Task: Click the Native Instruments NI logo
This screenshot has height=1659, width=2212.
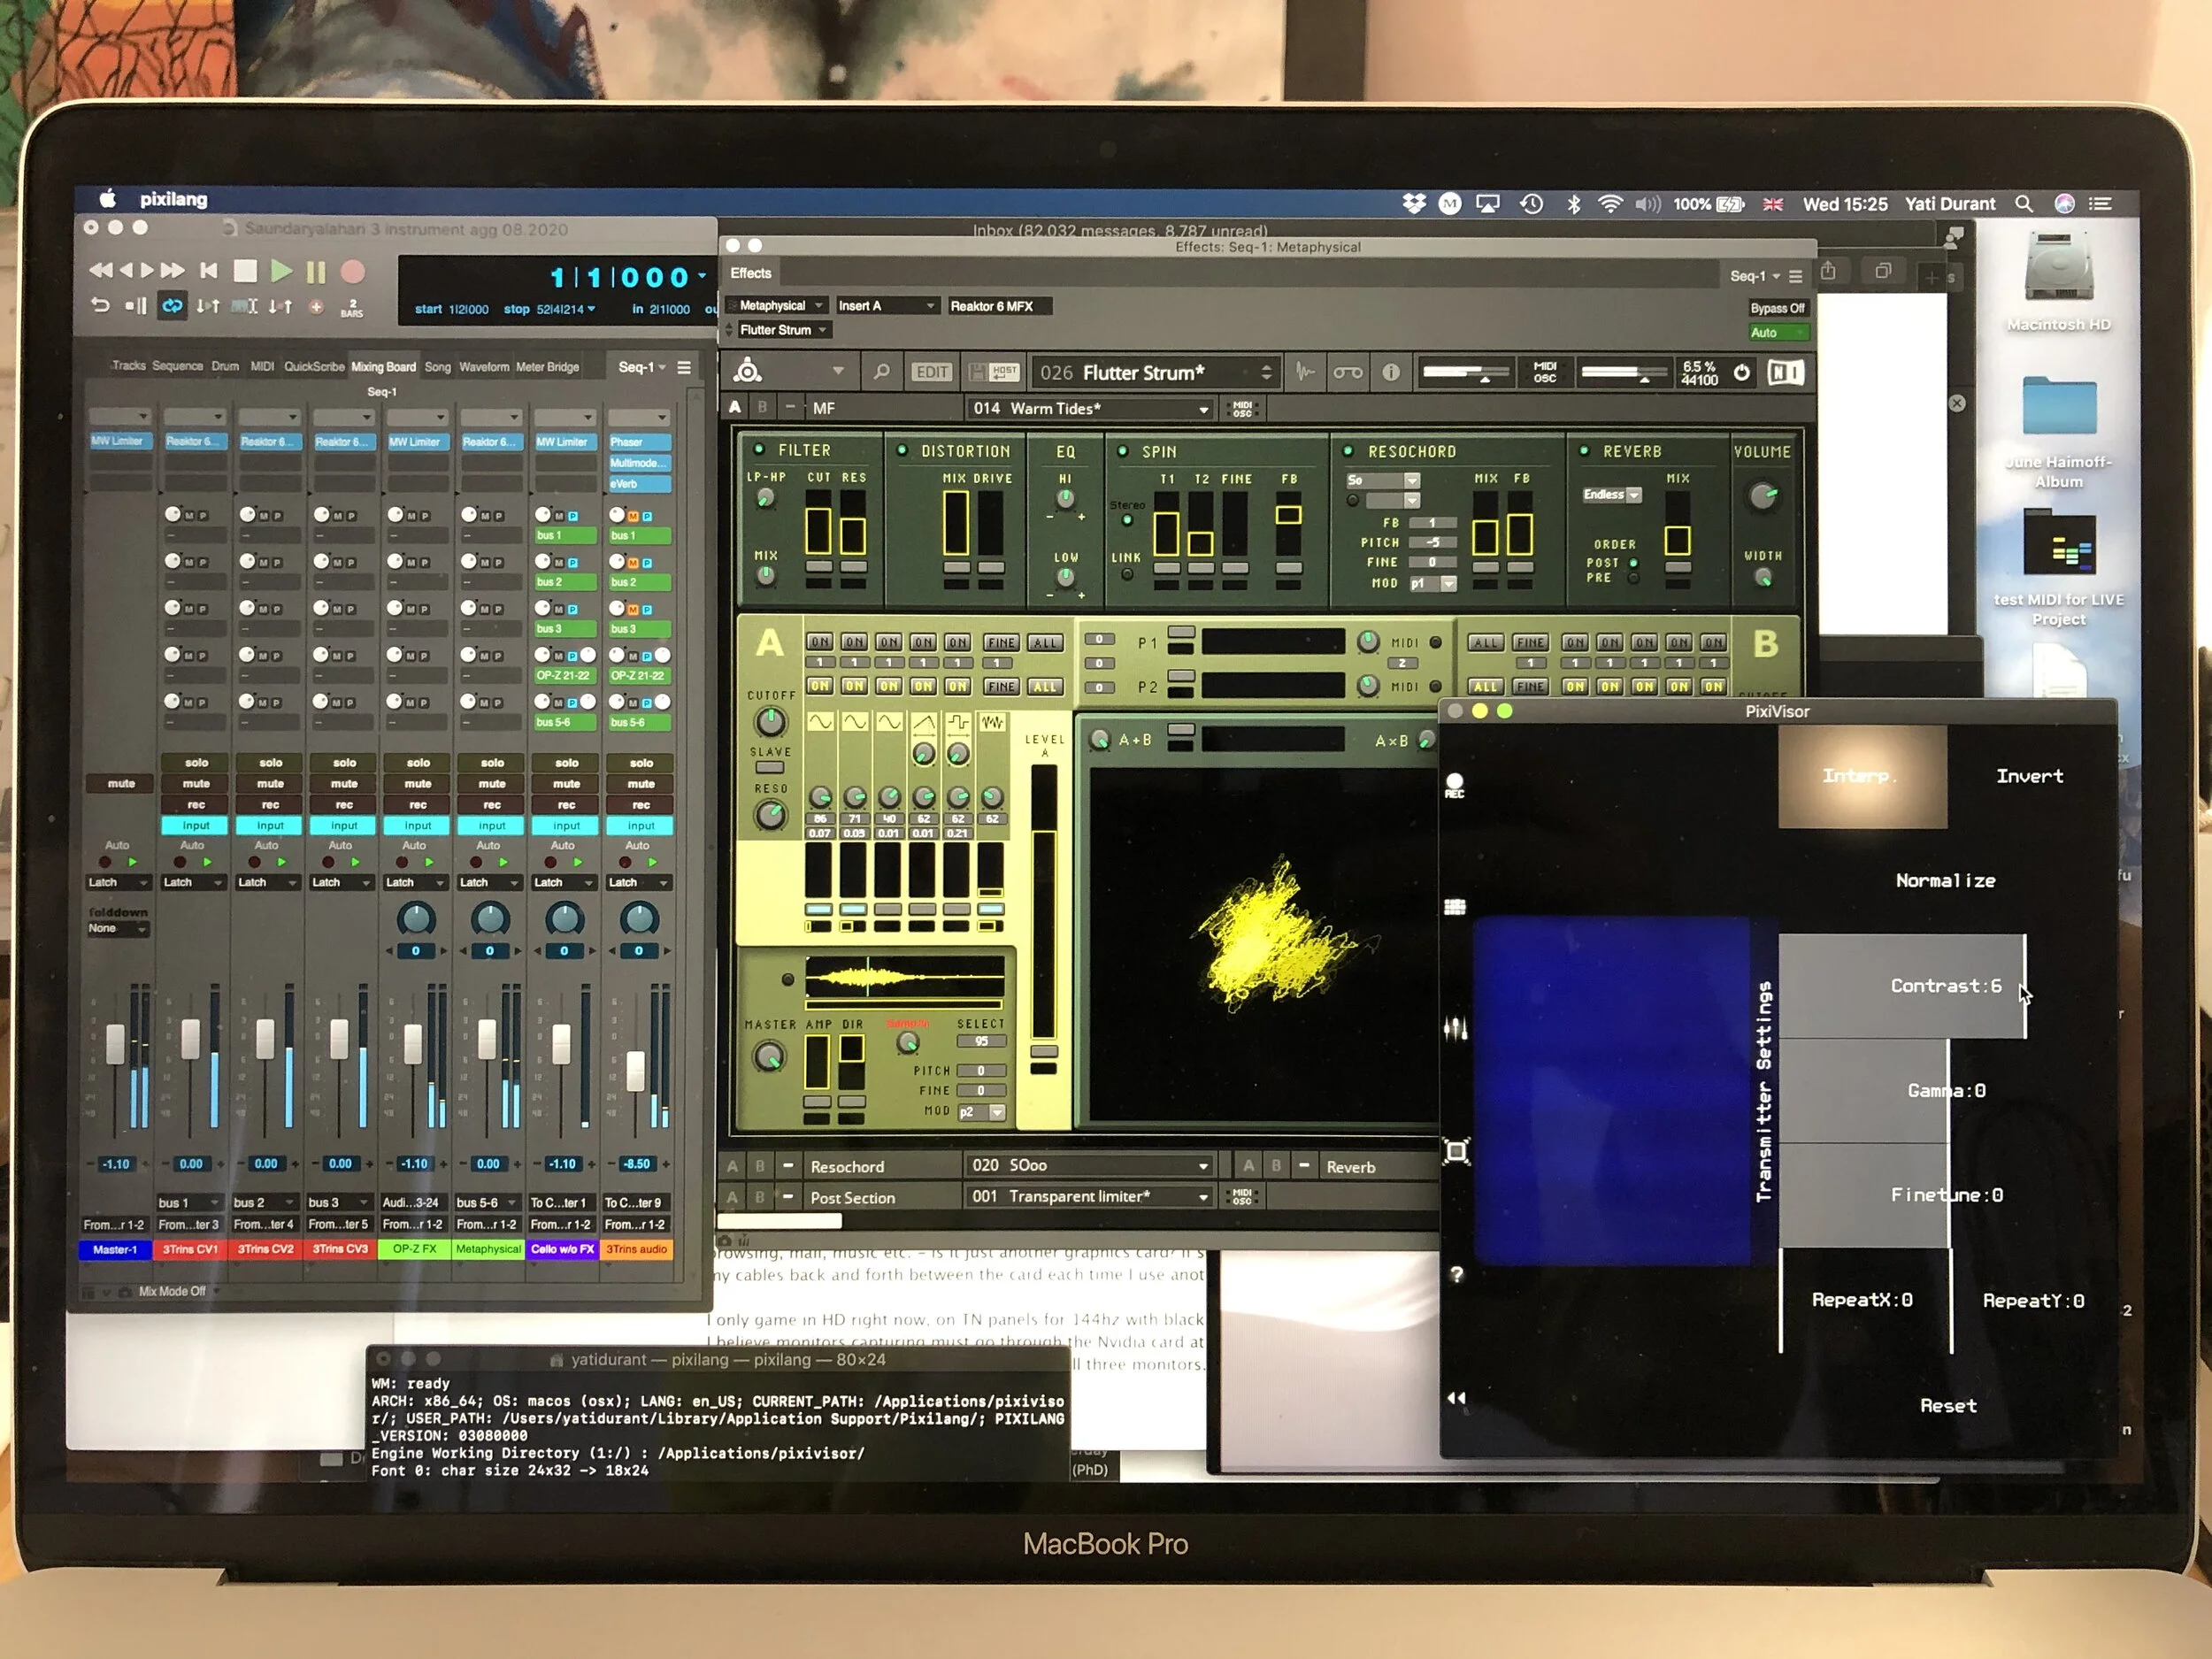Action: click(1785, 372)
